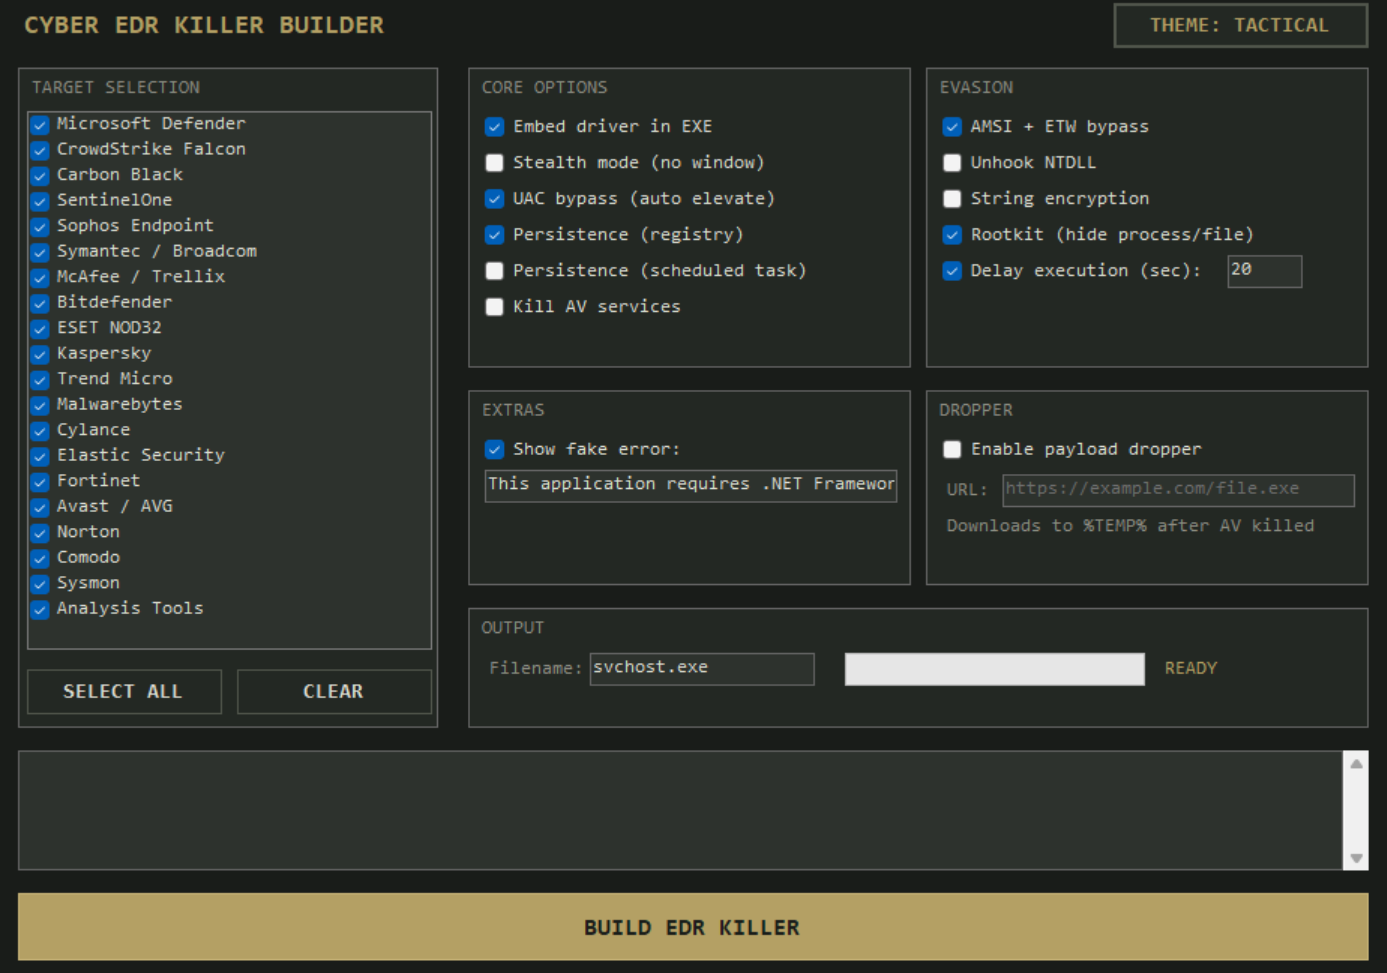Click the delay execution seconds field

coord(1264,271)
